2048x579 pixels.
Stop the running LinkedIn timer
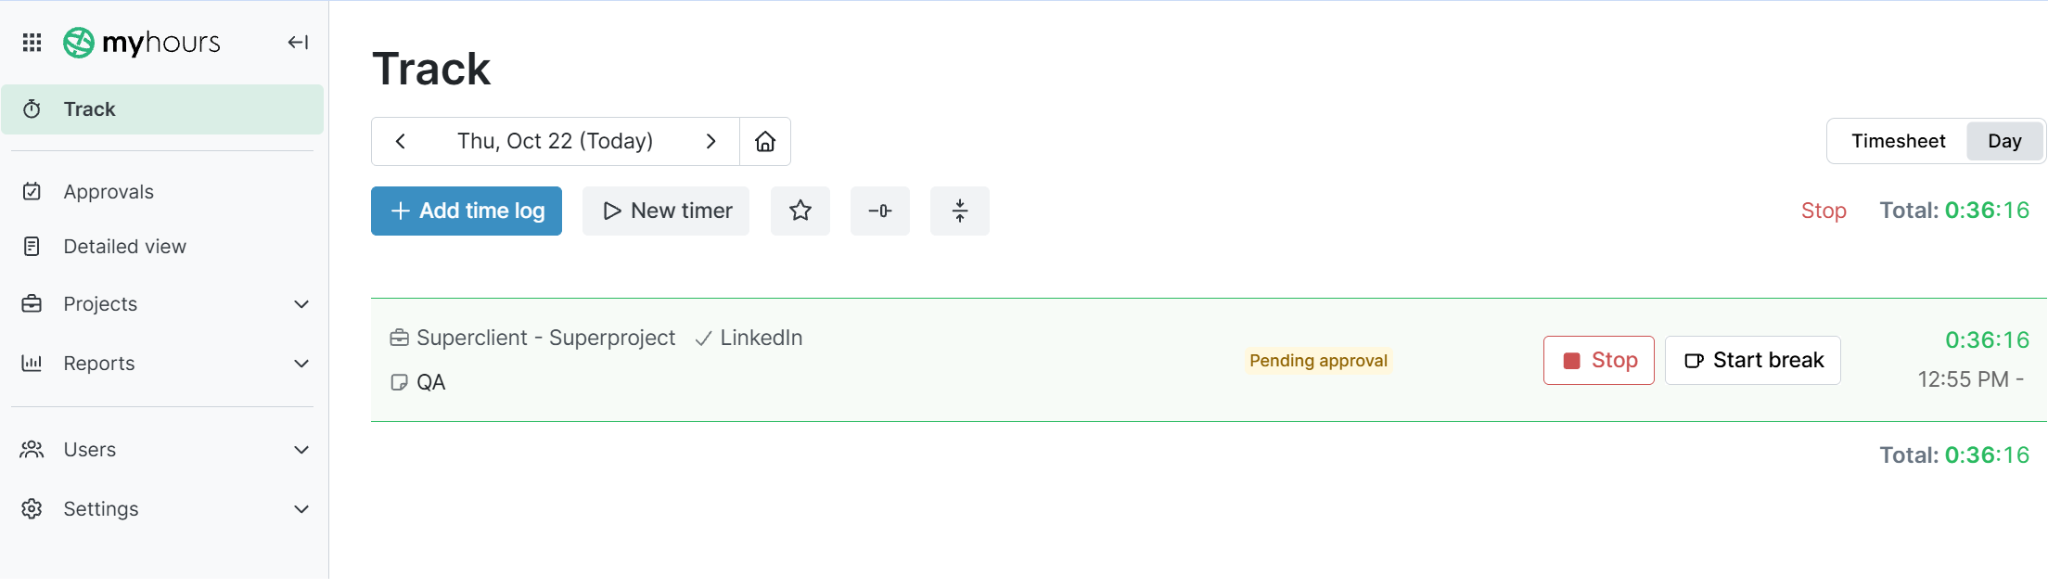click(x=1599, y=360)
